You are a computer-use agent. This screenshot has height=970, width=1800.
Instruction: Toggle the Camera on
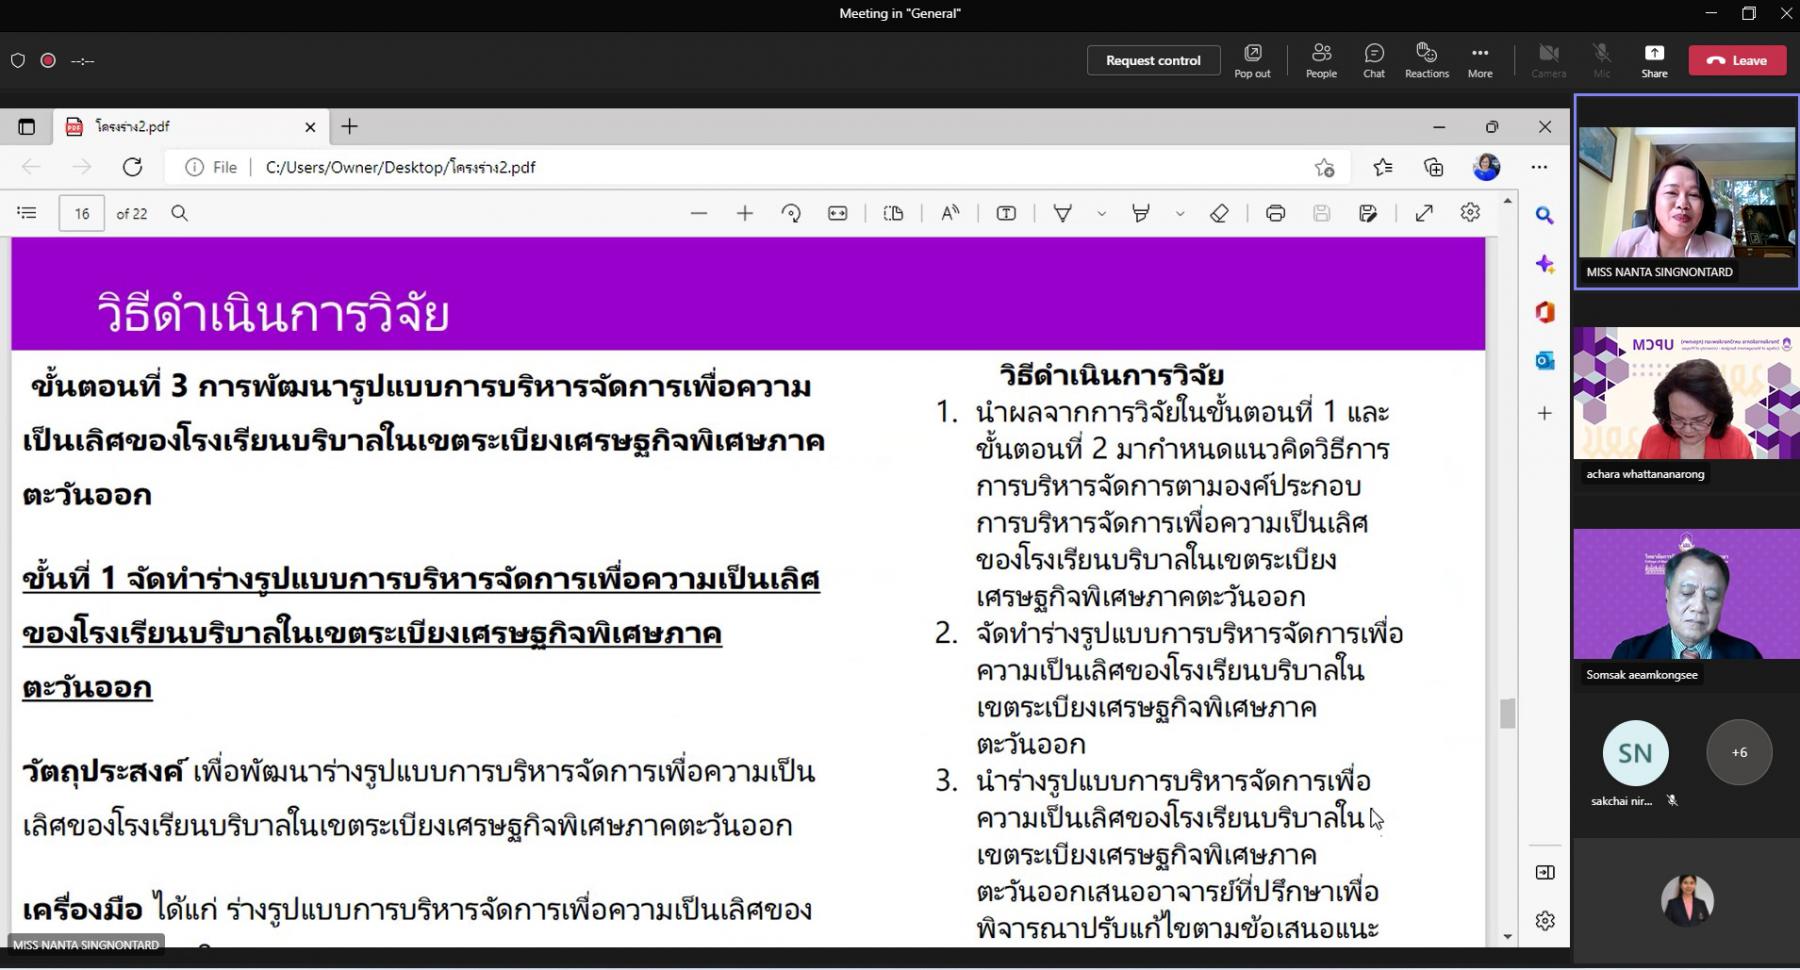click(x=1549, y=61)
